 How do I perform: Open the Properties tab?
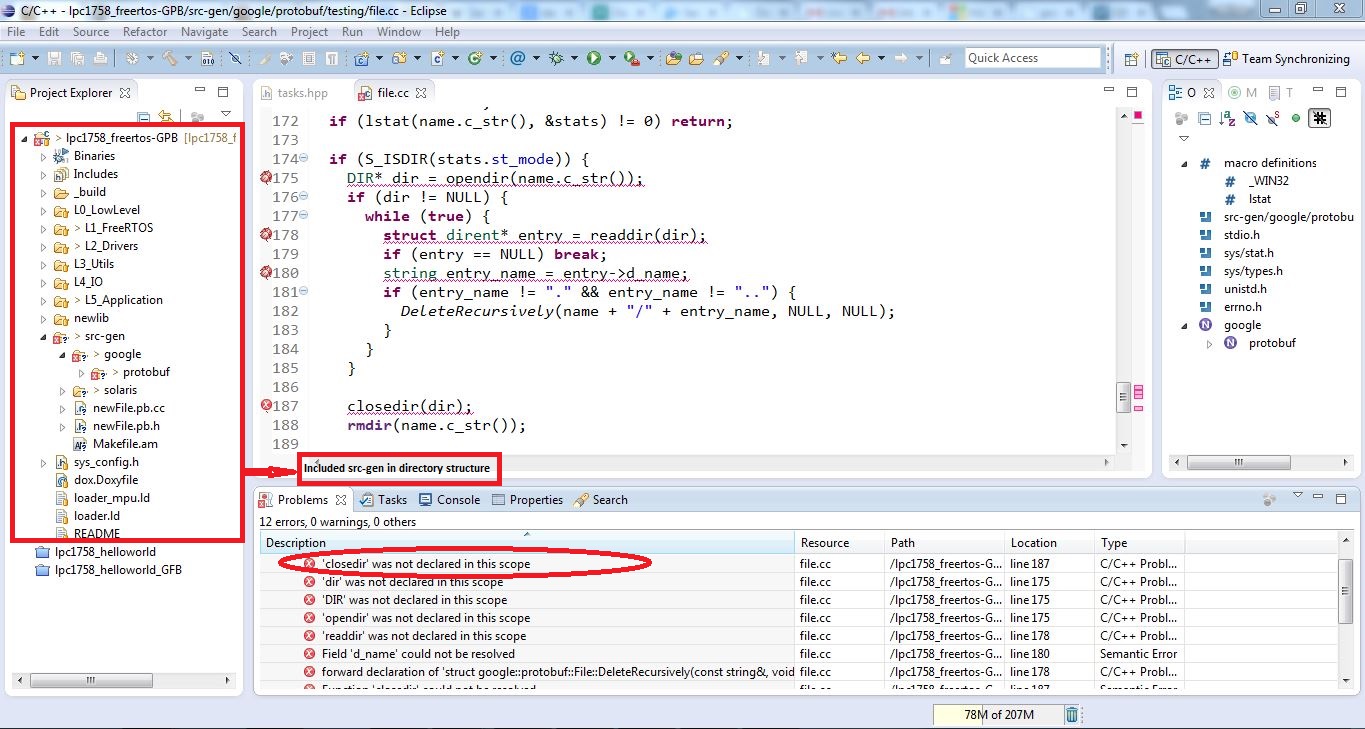[527, 500]
